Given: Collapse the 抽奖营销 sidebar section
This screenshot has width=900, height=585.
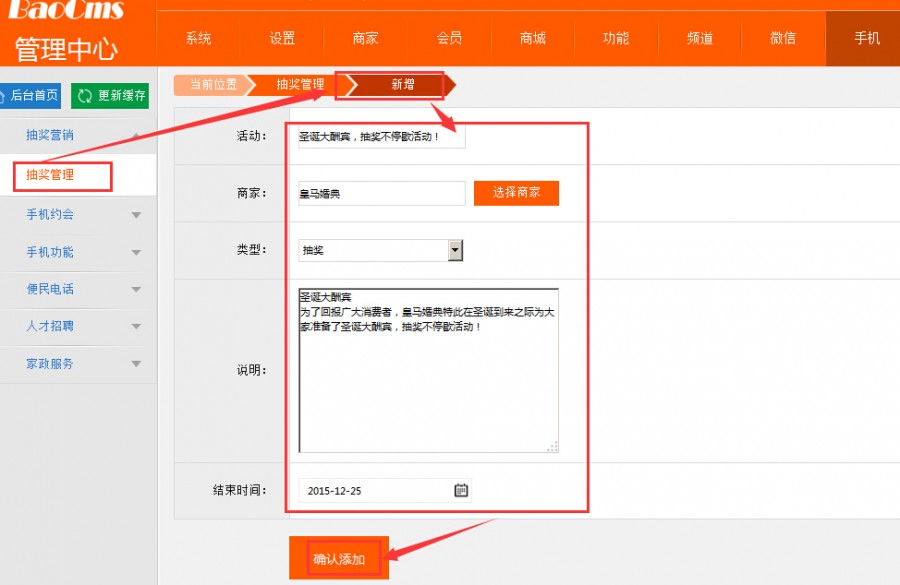Looking at the screenshot, I should [x=78, y=135].
